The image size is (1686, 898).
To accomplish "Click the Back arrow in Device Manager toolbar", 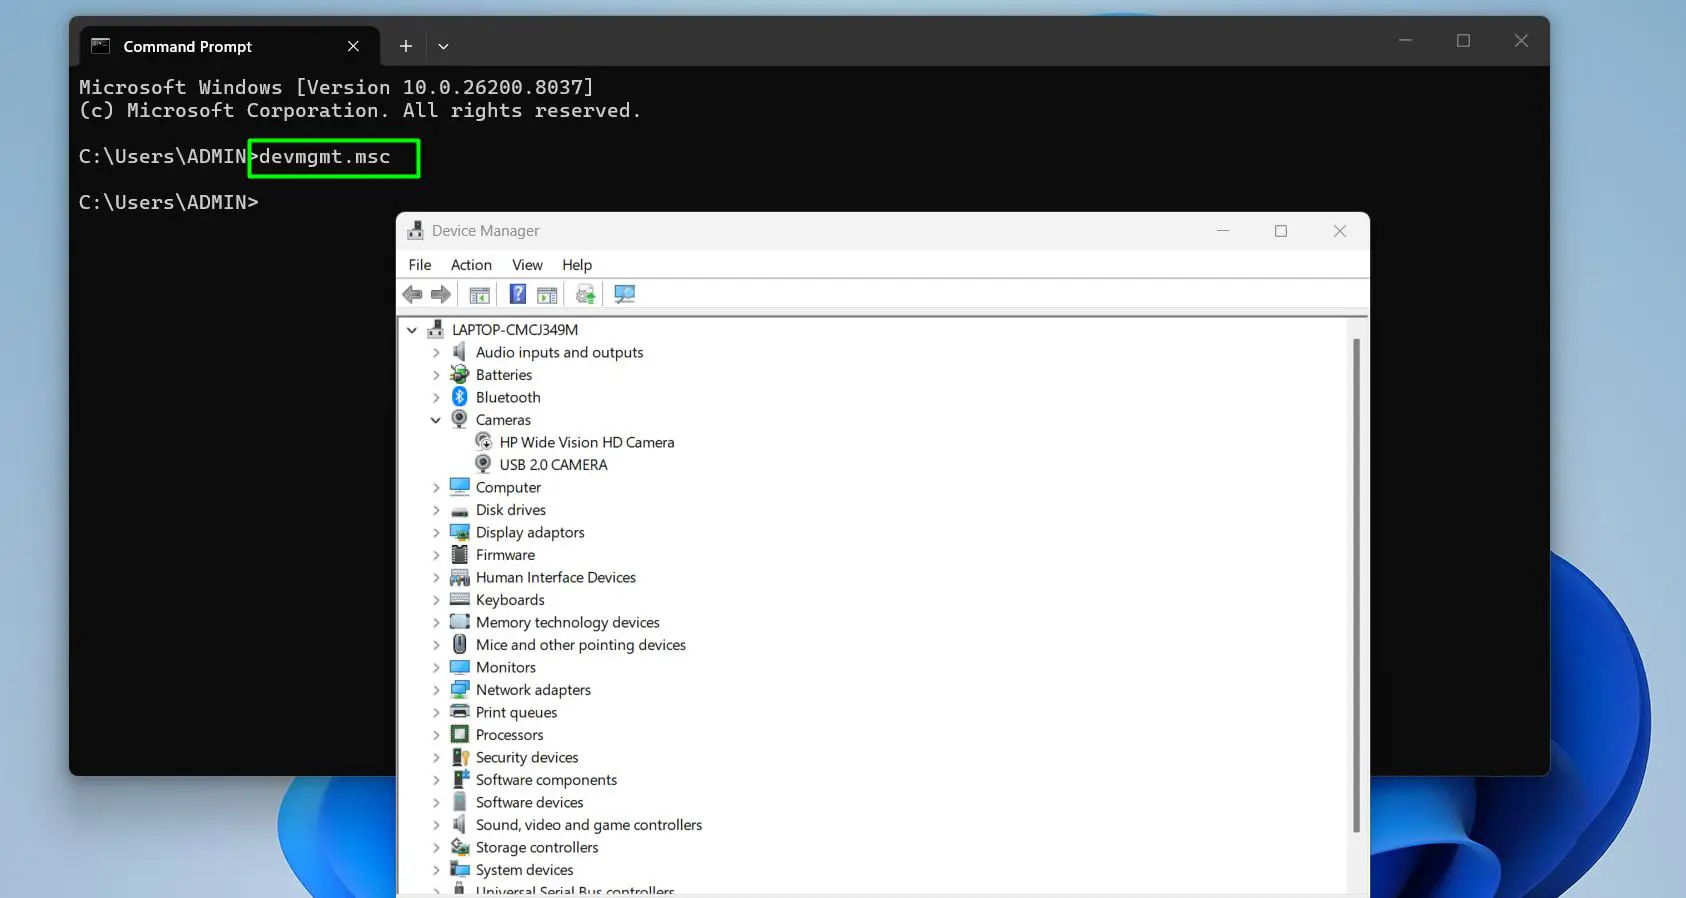I will 412,294.
